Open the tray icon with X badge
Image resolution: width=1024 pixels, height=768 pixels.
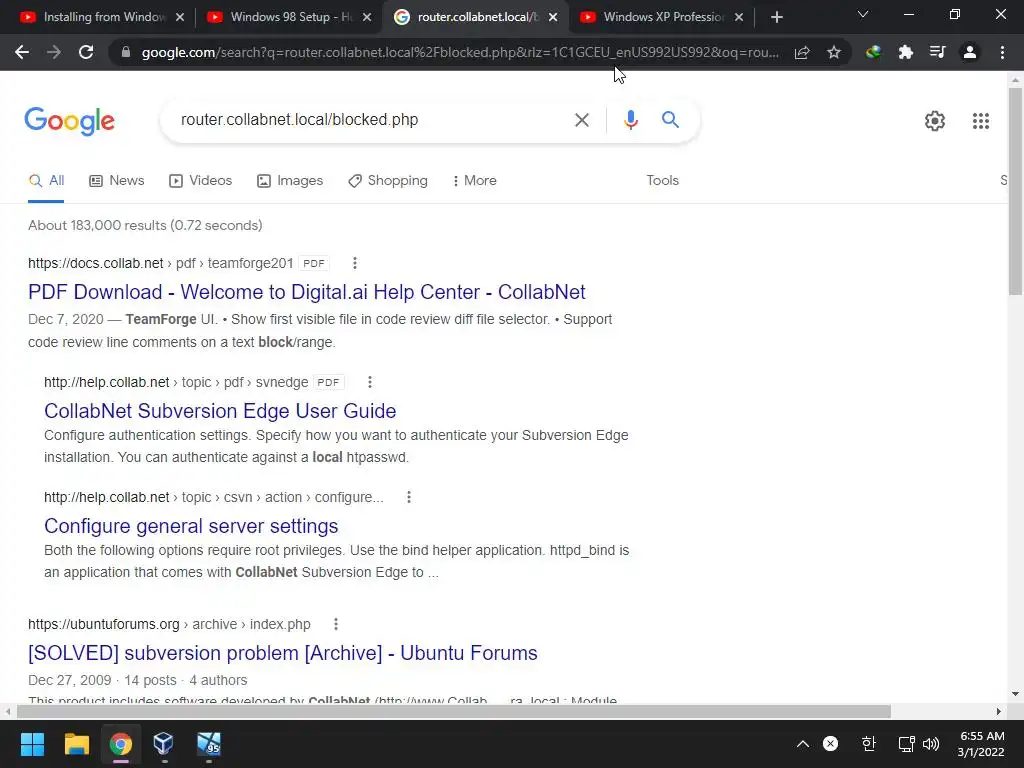click(x=830, y=744)
